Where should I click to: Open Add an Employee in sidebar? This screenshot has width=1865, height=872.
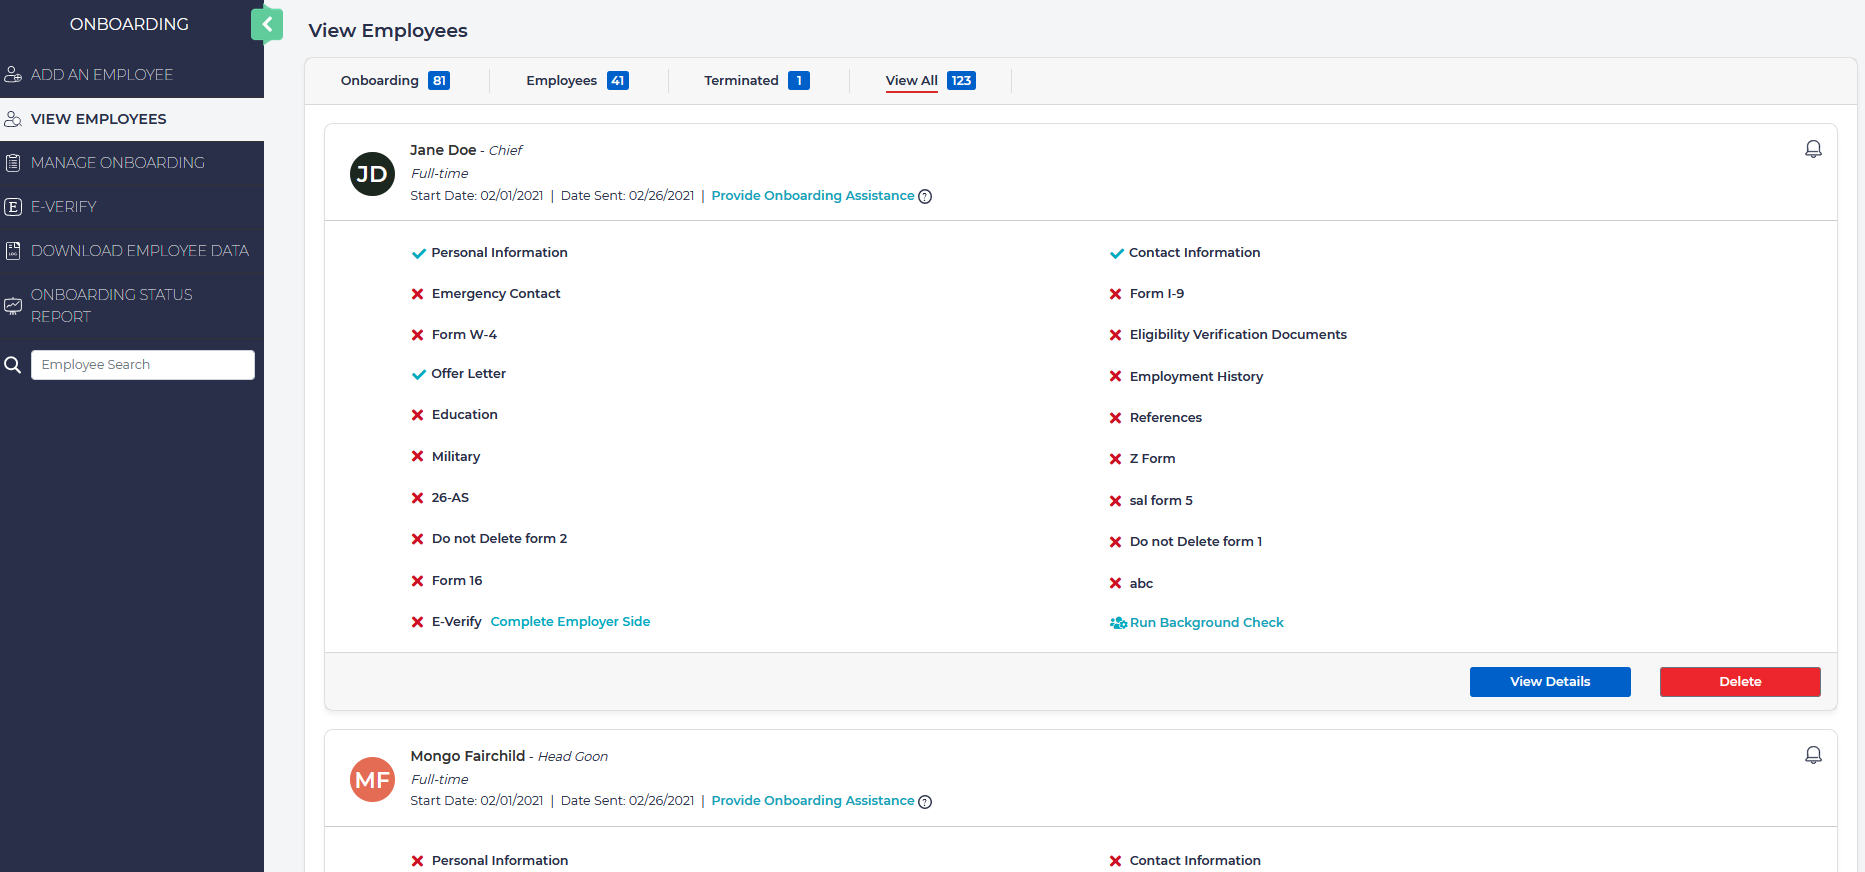[x=101, y=75]
